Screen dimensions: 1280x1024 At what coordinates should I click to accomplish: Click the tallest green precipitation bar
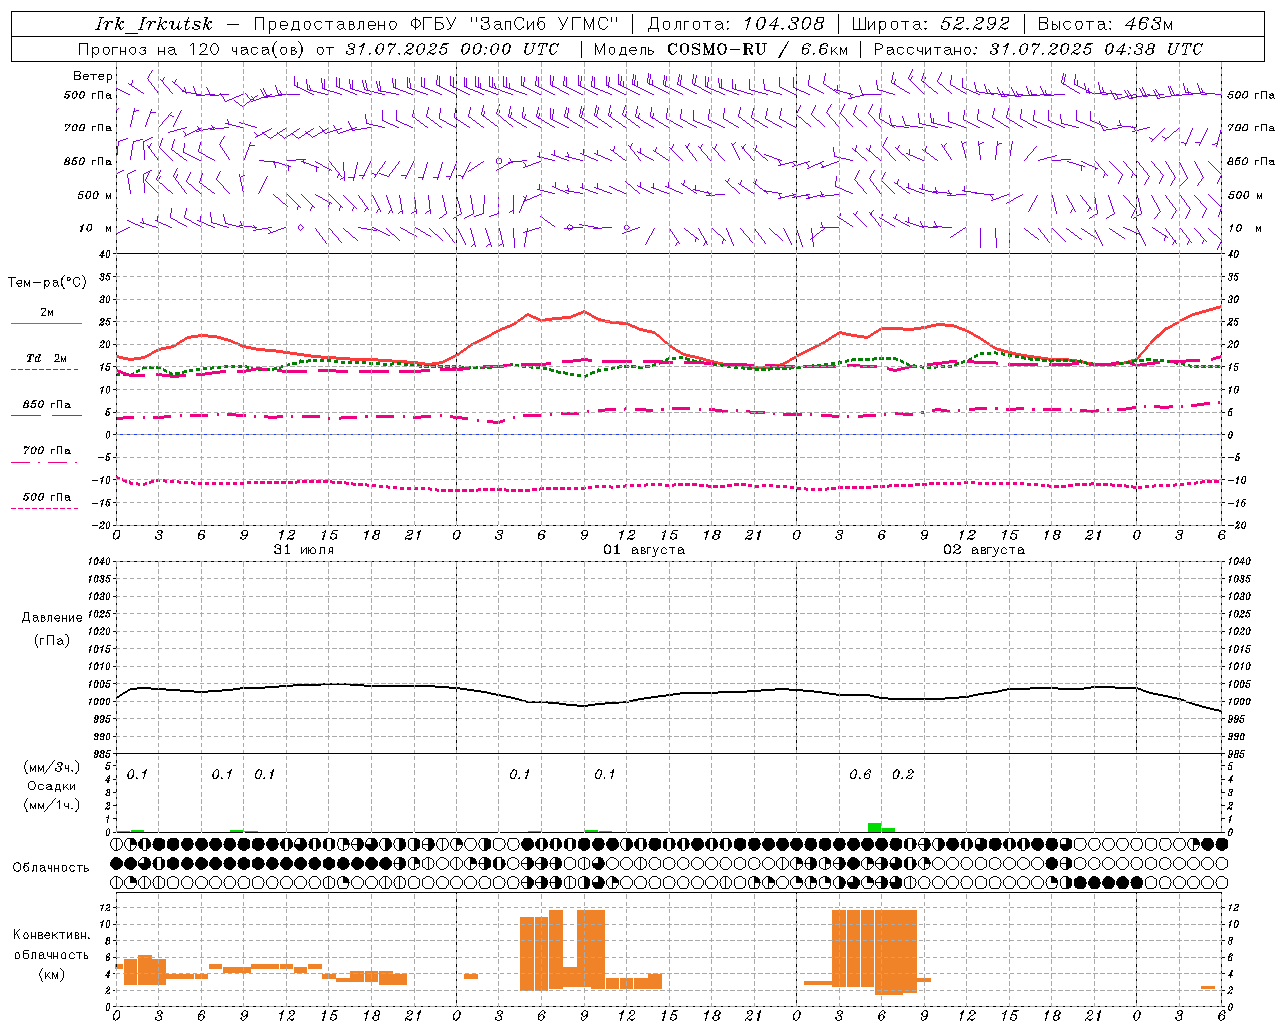tap(874, 827)
